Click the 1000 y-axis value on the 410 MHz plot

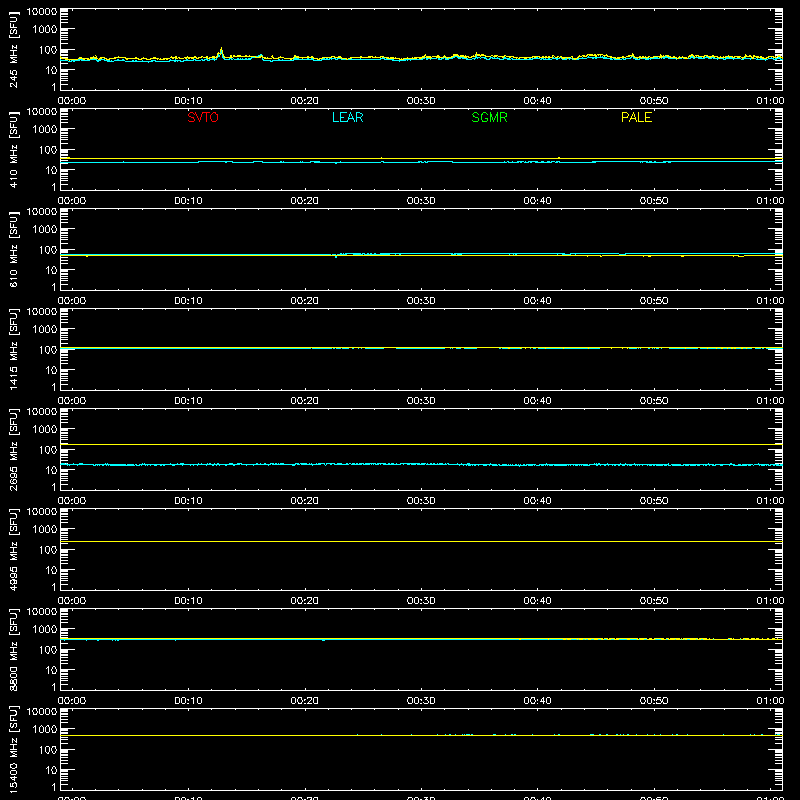point(45,130)
